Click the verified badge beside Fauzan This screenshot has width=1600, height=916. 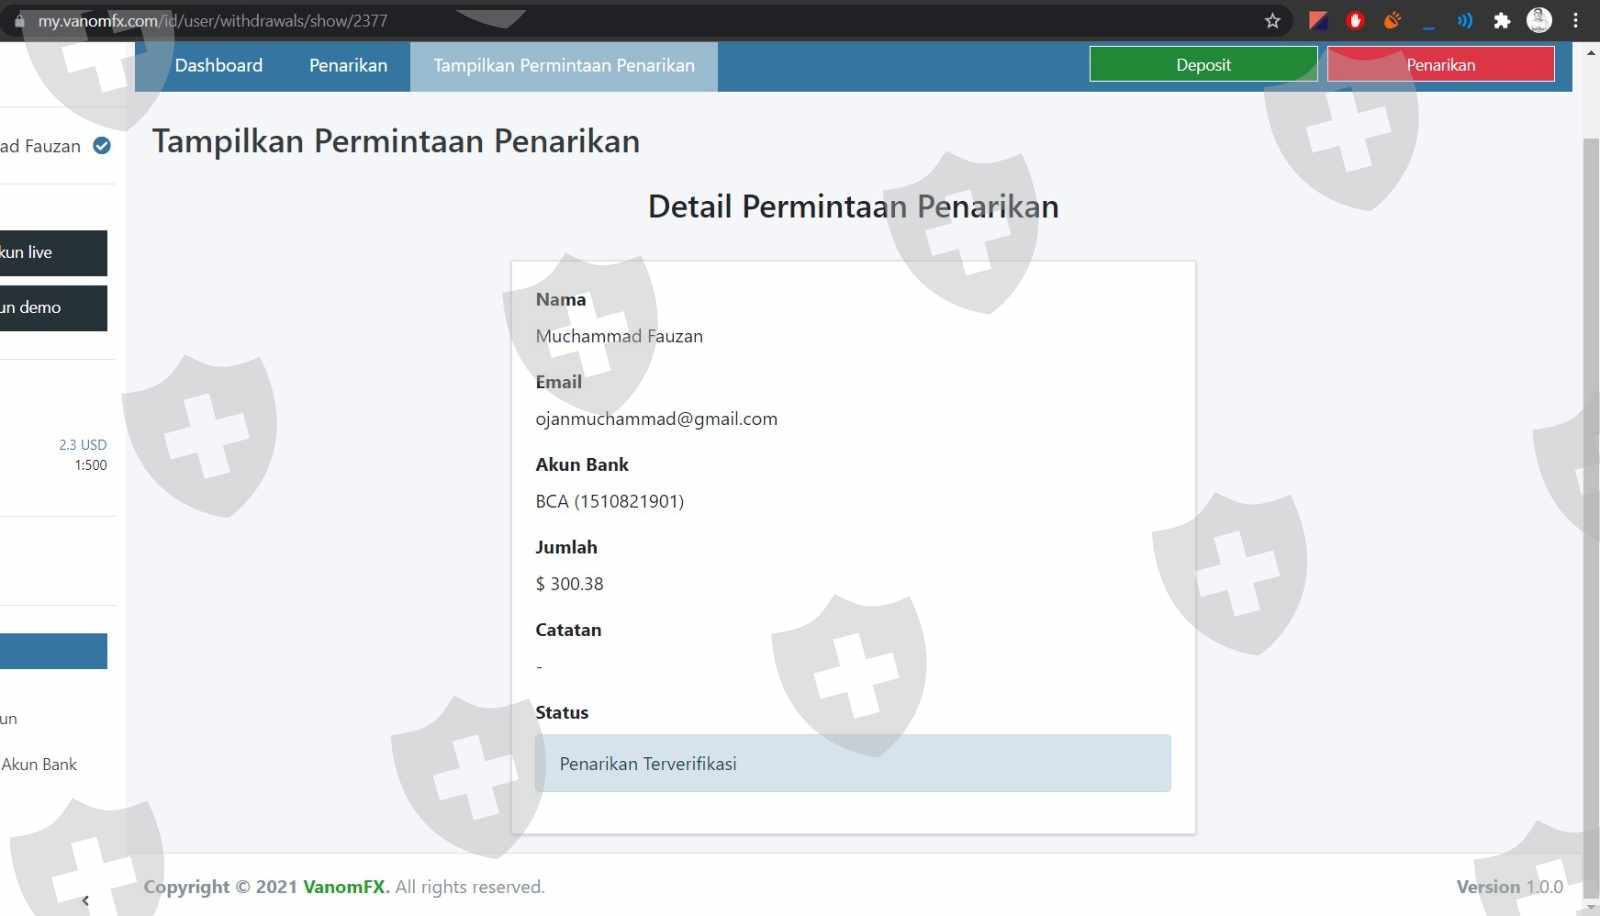[102, 146]
